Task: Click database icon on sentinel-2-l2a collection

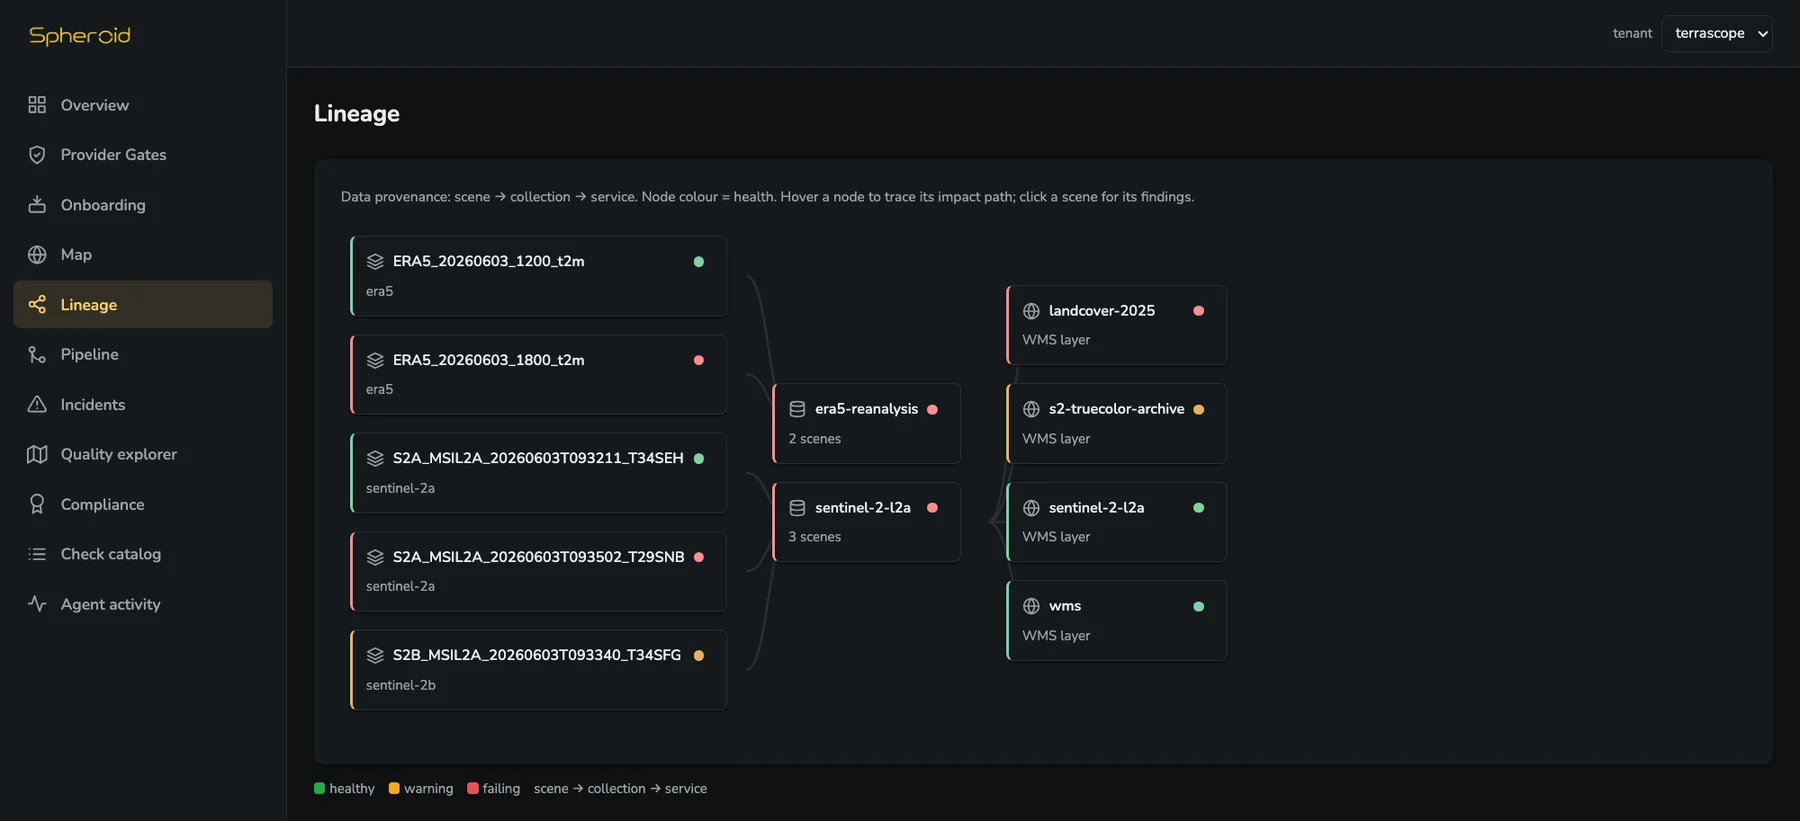Action: 797,508
